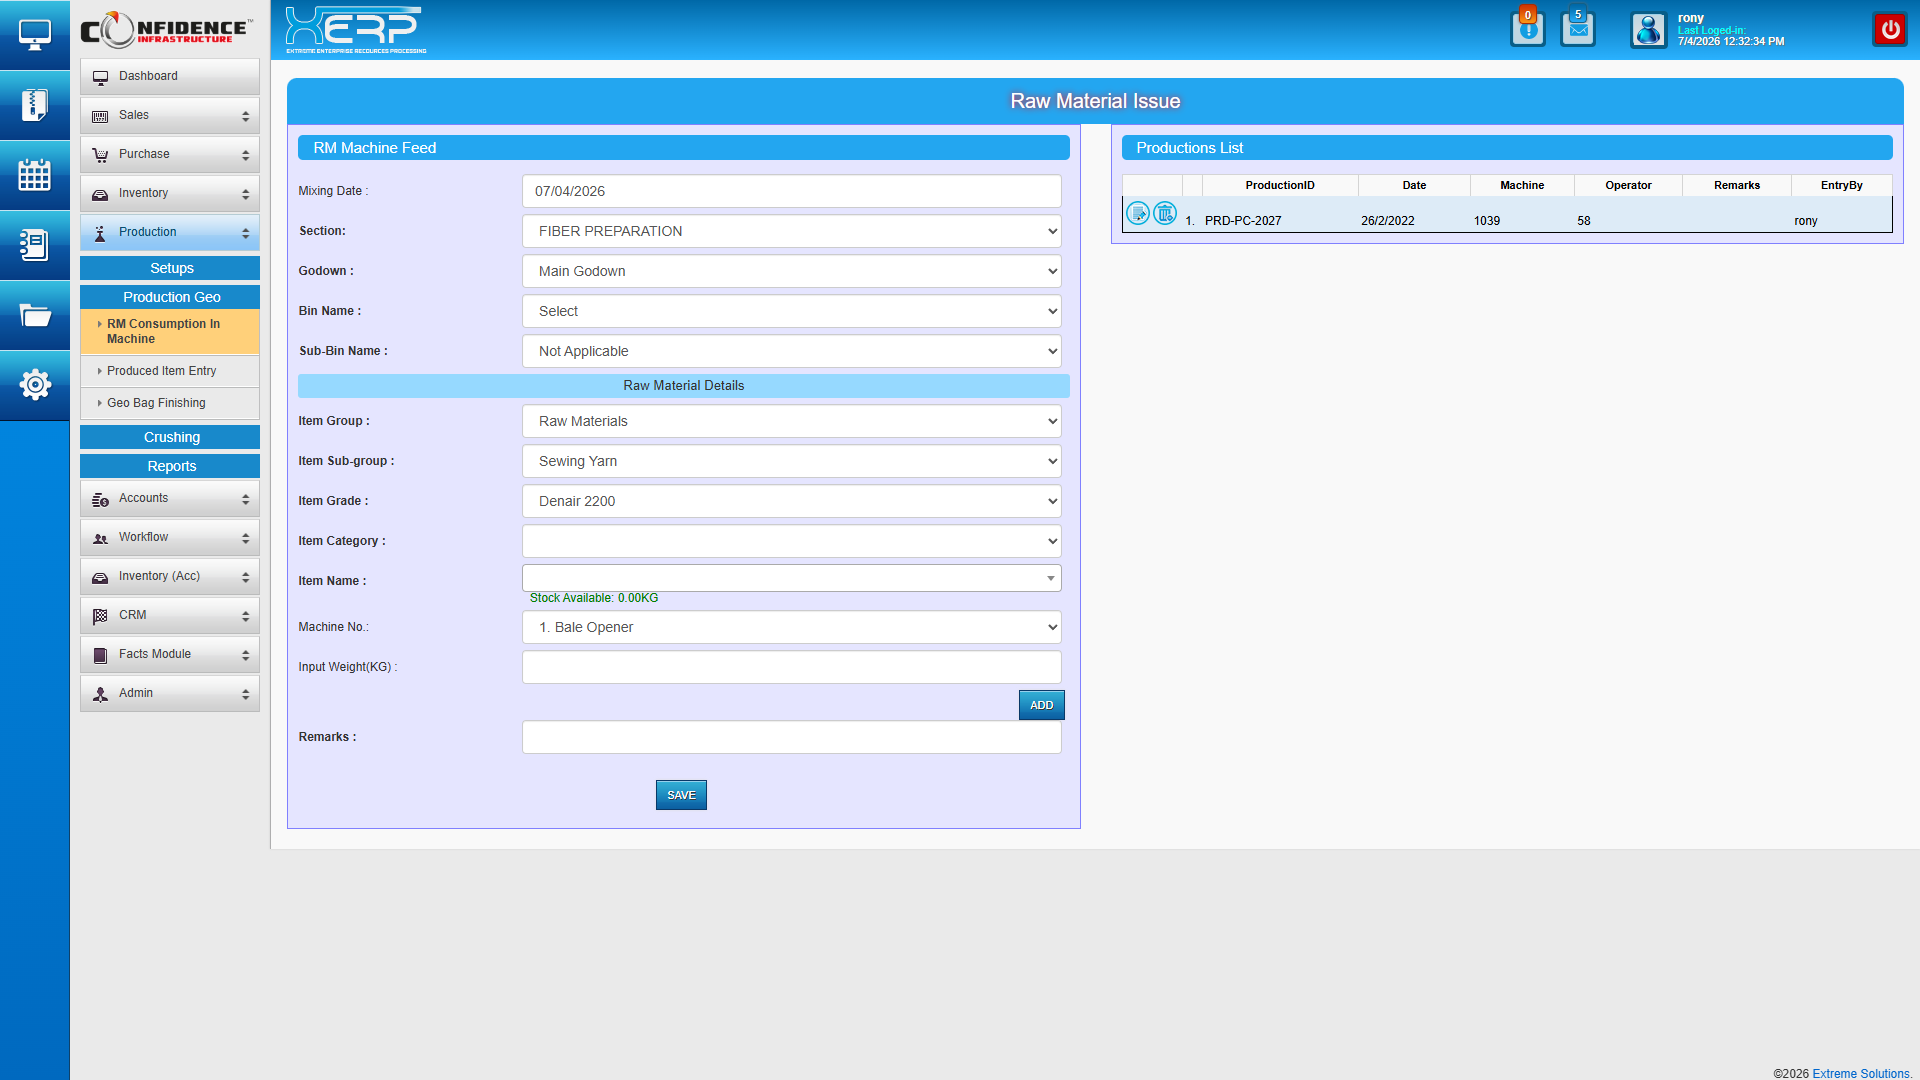Select the monitor icon in the left dock
1920x1080 pixels.
[35, 34]
